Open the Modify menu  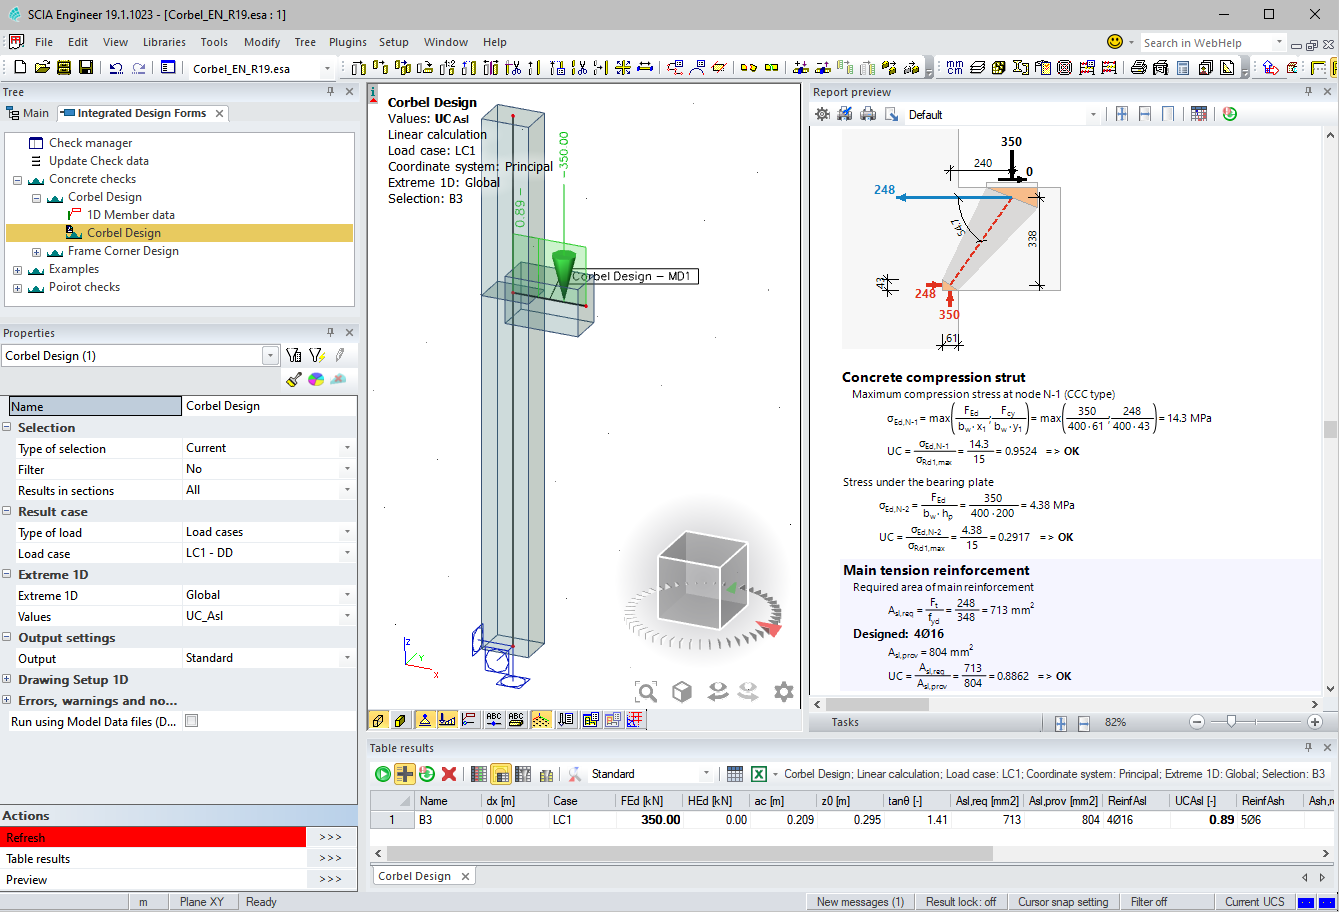262,42
